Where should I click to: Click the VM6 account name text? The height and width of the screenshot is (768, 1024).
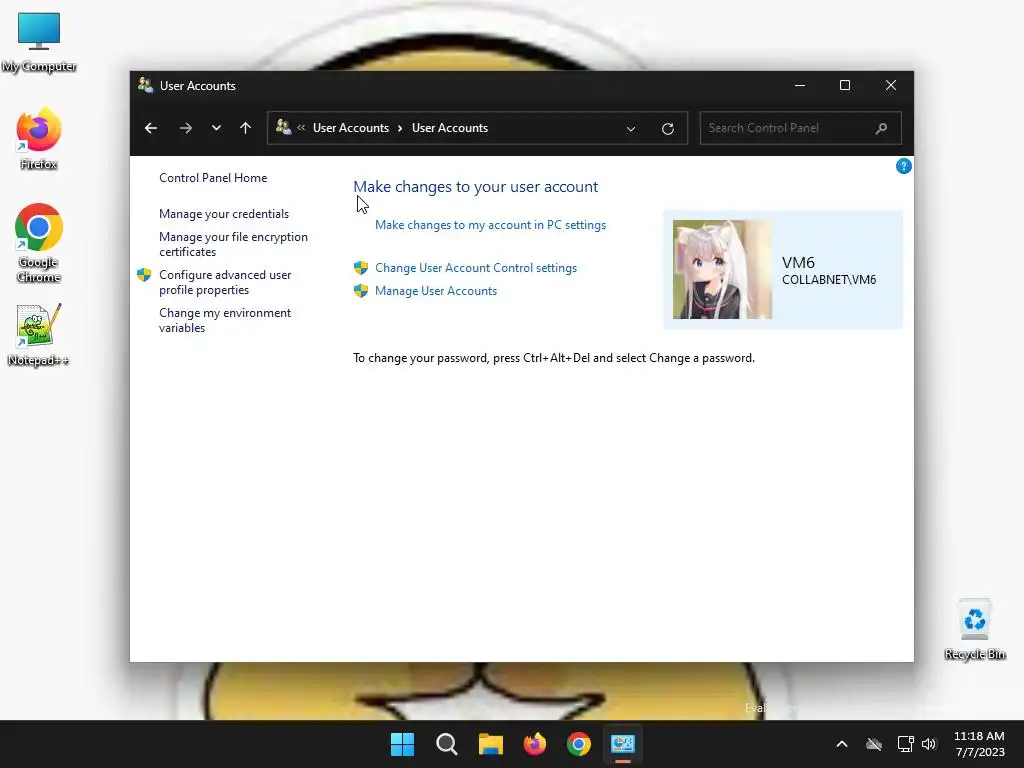pos(798,263)
